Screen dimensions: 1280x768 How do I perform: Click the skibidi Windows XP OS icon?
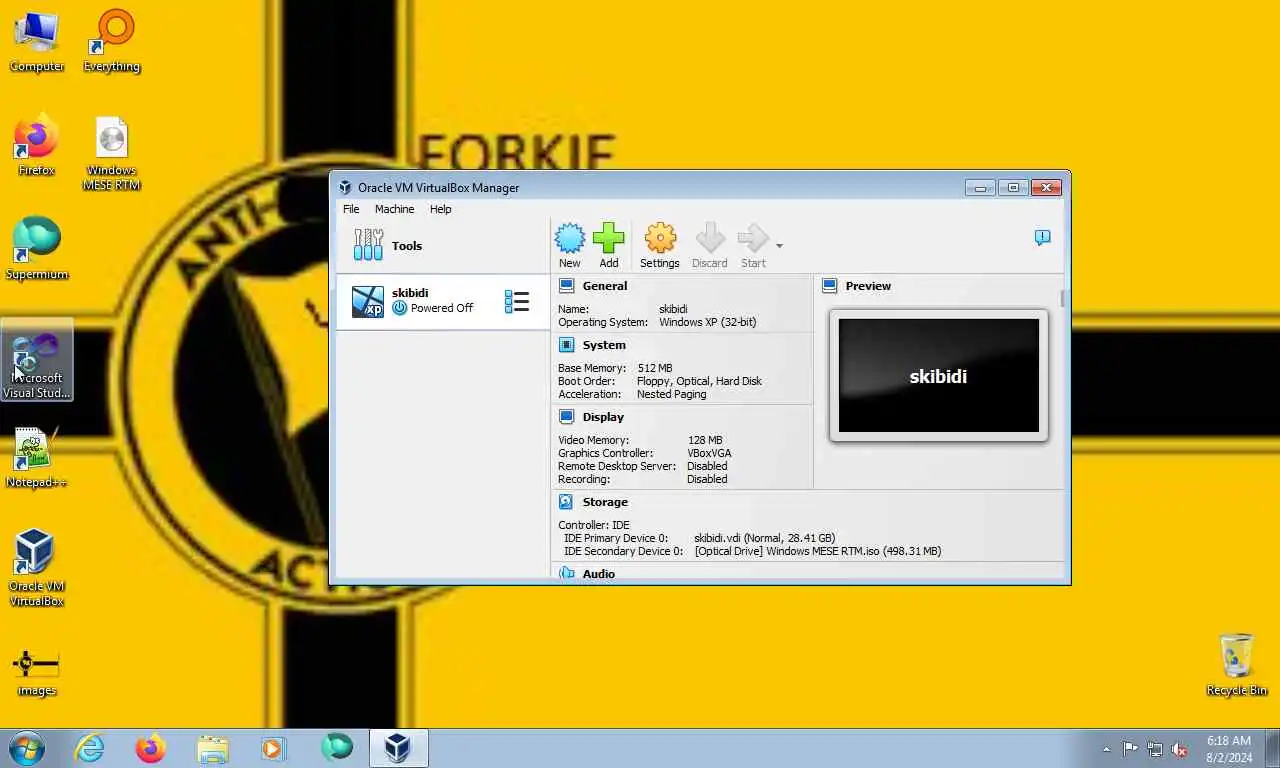pyautogui.click(x=368, y=302)
